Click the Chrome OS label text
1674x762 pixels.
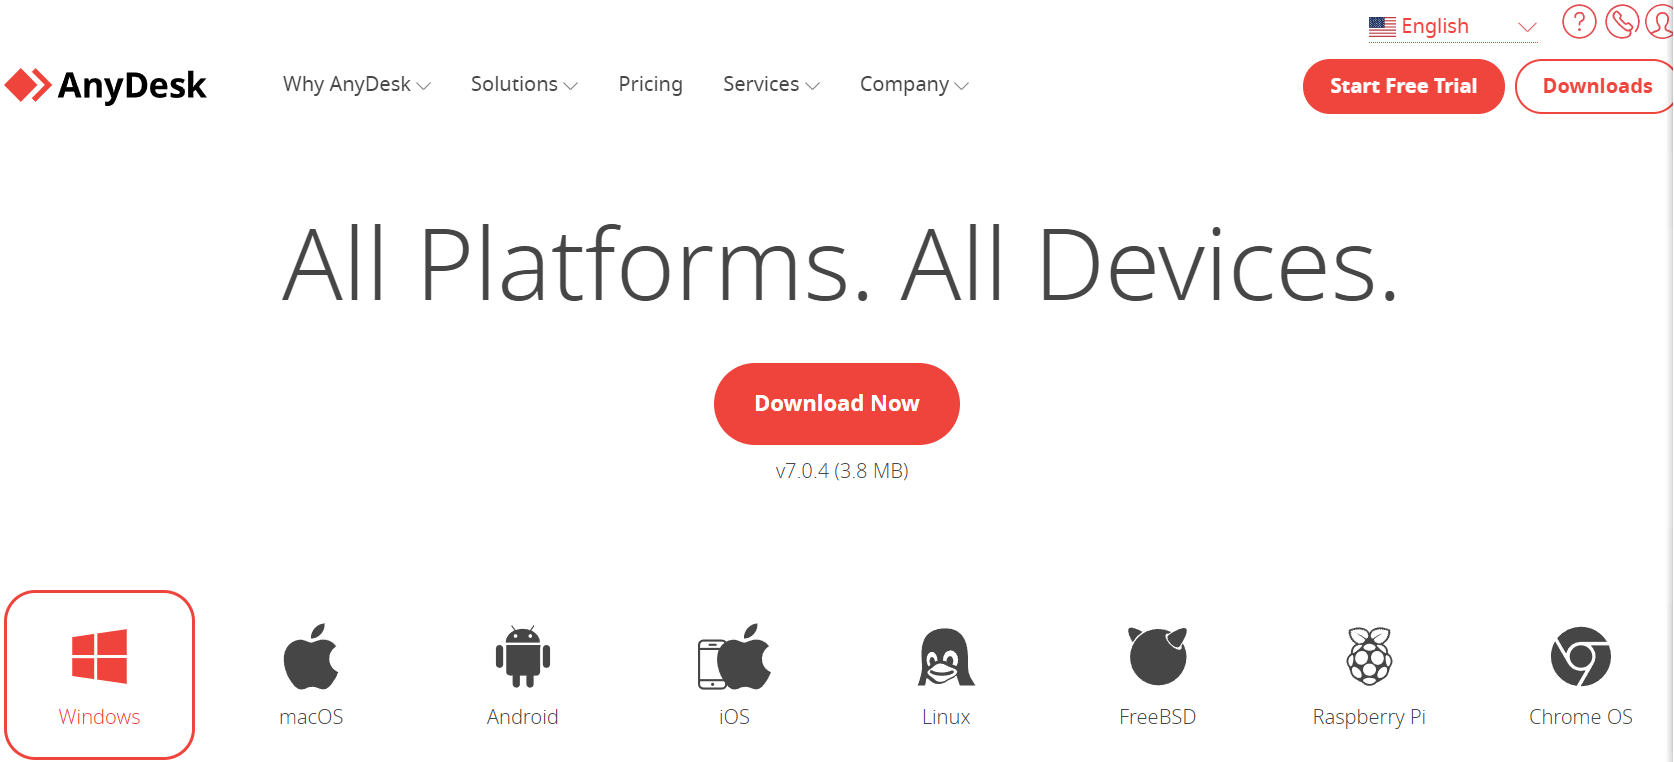[1581, 717]
